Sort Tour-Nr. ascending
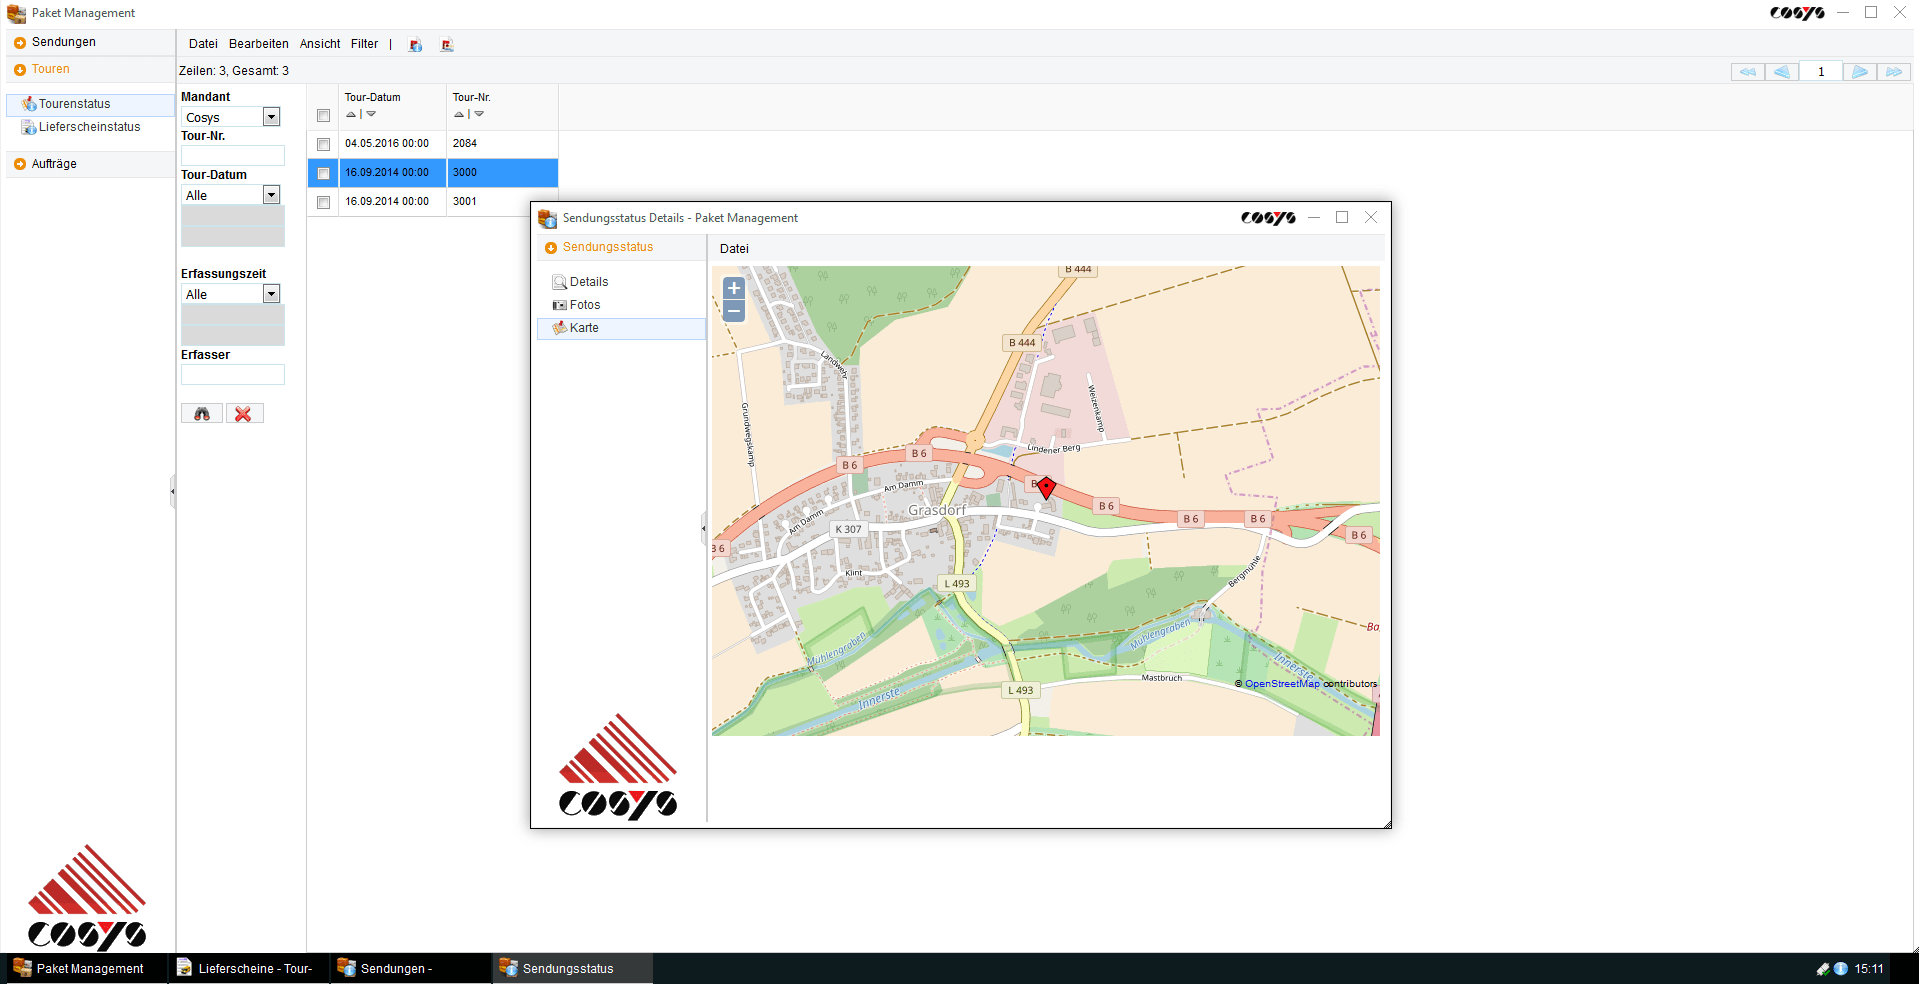Image resolution: width=1919 pixels, height=984 pixels. [459, 114]
